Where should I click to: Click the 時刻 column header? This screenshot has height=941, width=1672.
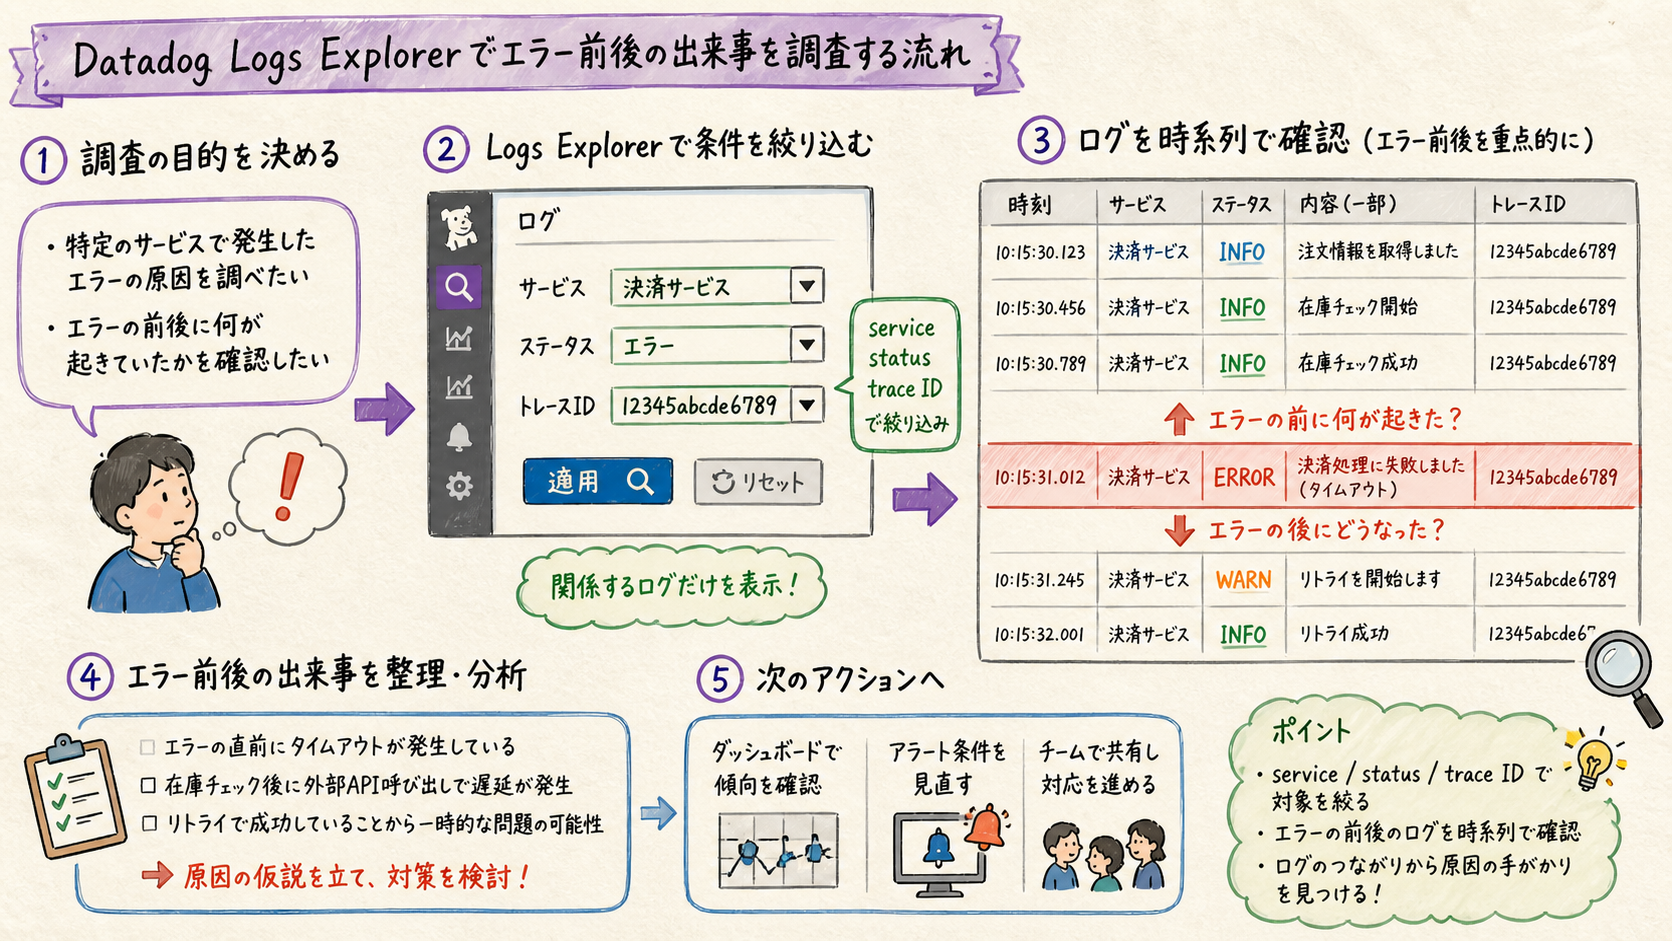(1030, 205)
